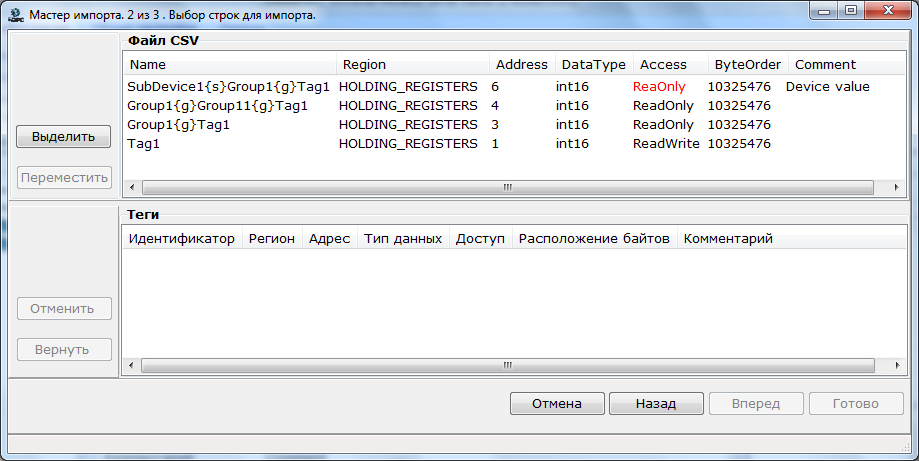The height and width of the screenshot is (461, 919).
Task: Click the Выделить button
Action: [x=63, y=136]
